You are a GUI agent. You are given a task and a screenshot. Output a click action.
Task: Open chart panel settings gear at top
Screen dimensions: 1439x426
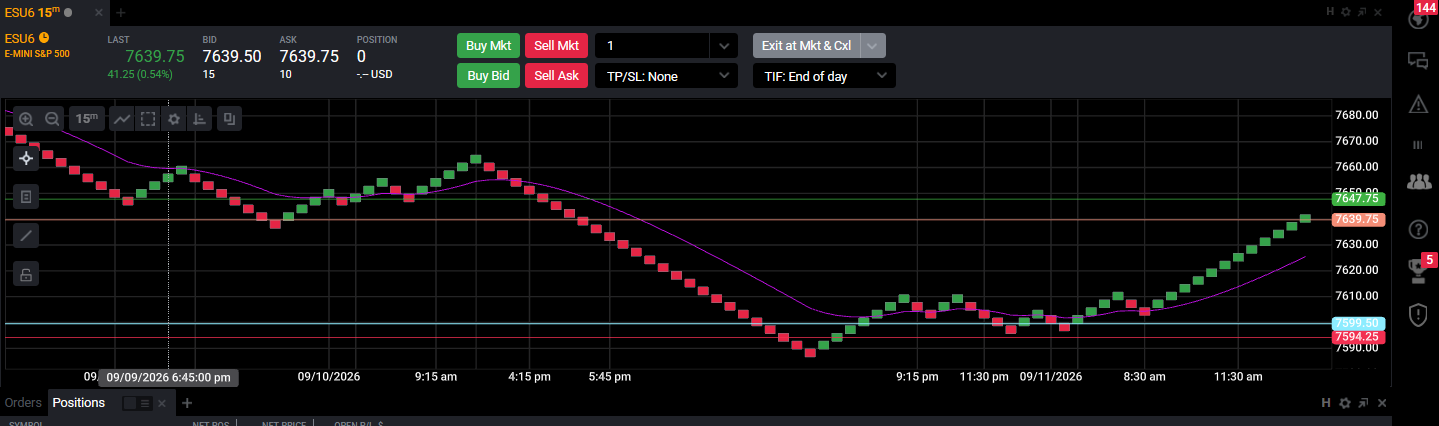(1346, 12)
